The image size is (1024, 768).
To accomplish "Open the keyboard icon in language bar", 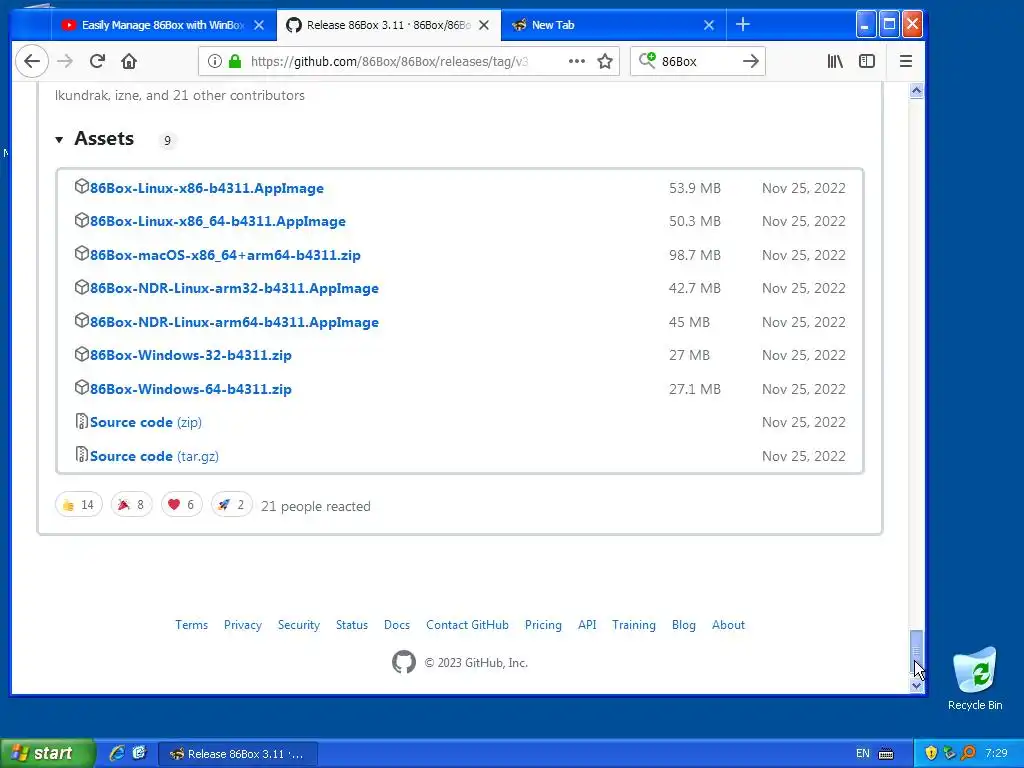I will (886, 754).
